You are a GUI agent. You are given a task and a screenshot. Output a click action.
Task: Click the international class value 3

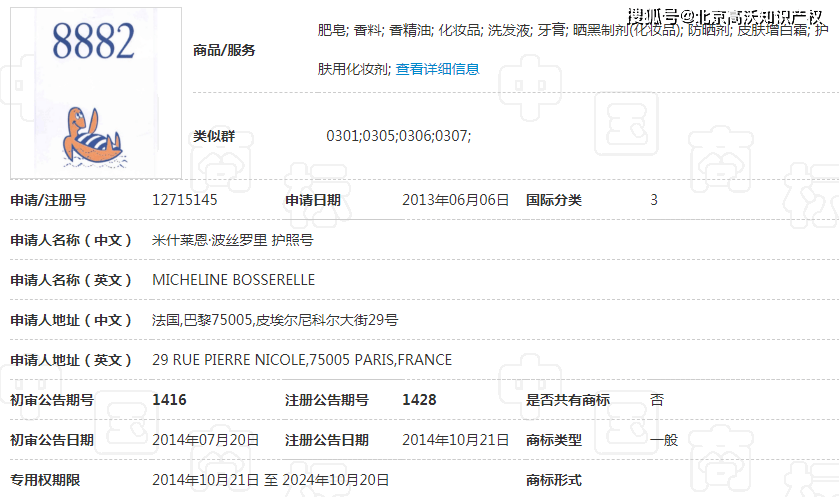(654, 200)
